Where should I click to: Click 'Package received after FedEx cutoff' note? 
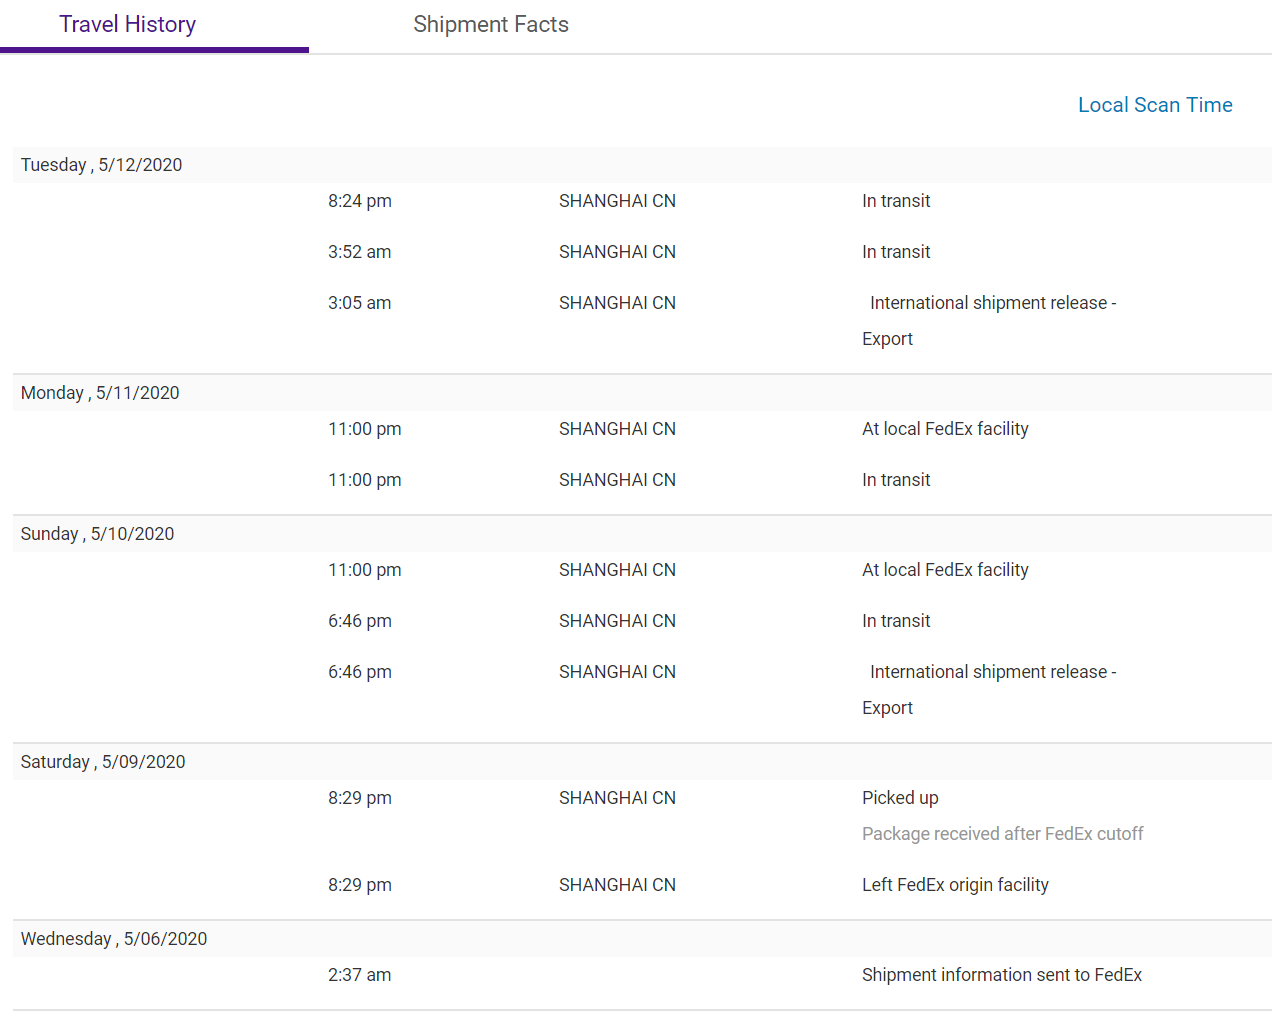click(x=1002, y=834)
